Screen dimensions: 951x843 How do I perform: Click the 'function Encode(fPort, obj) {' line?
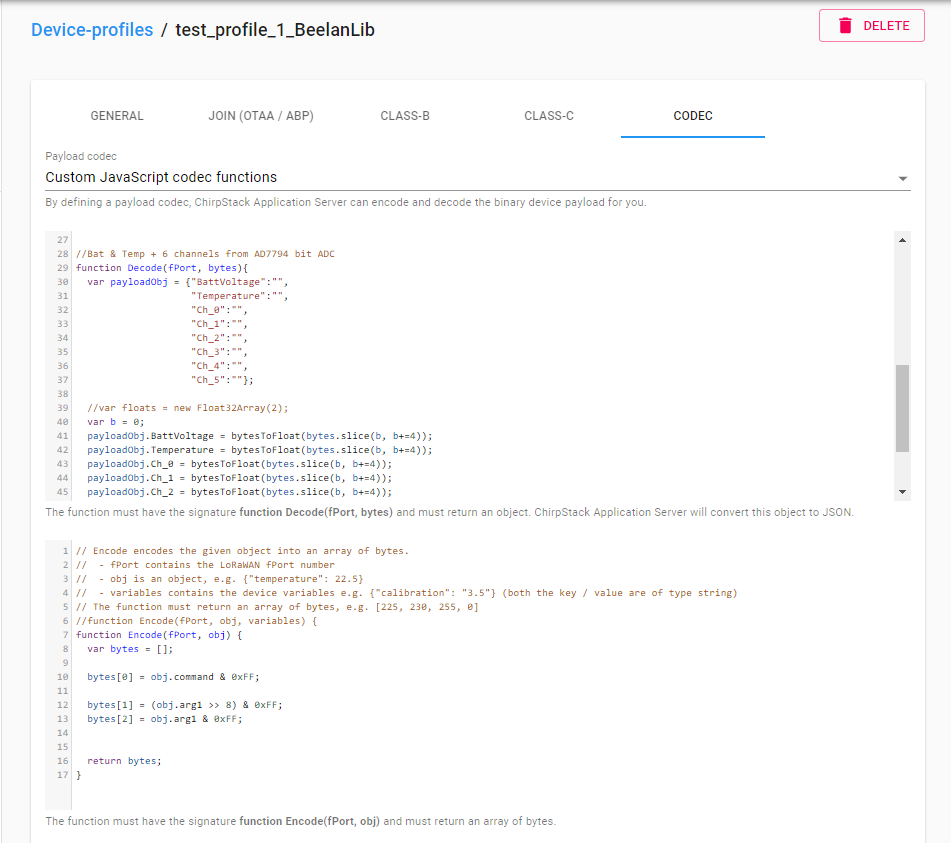159,634
